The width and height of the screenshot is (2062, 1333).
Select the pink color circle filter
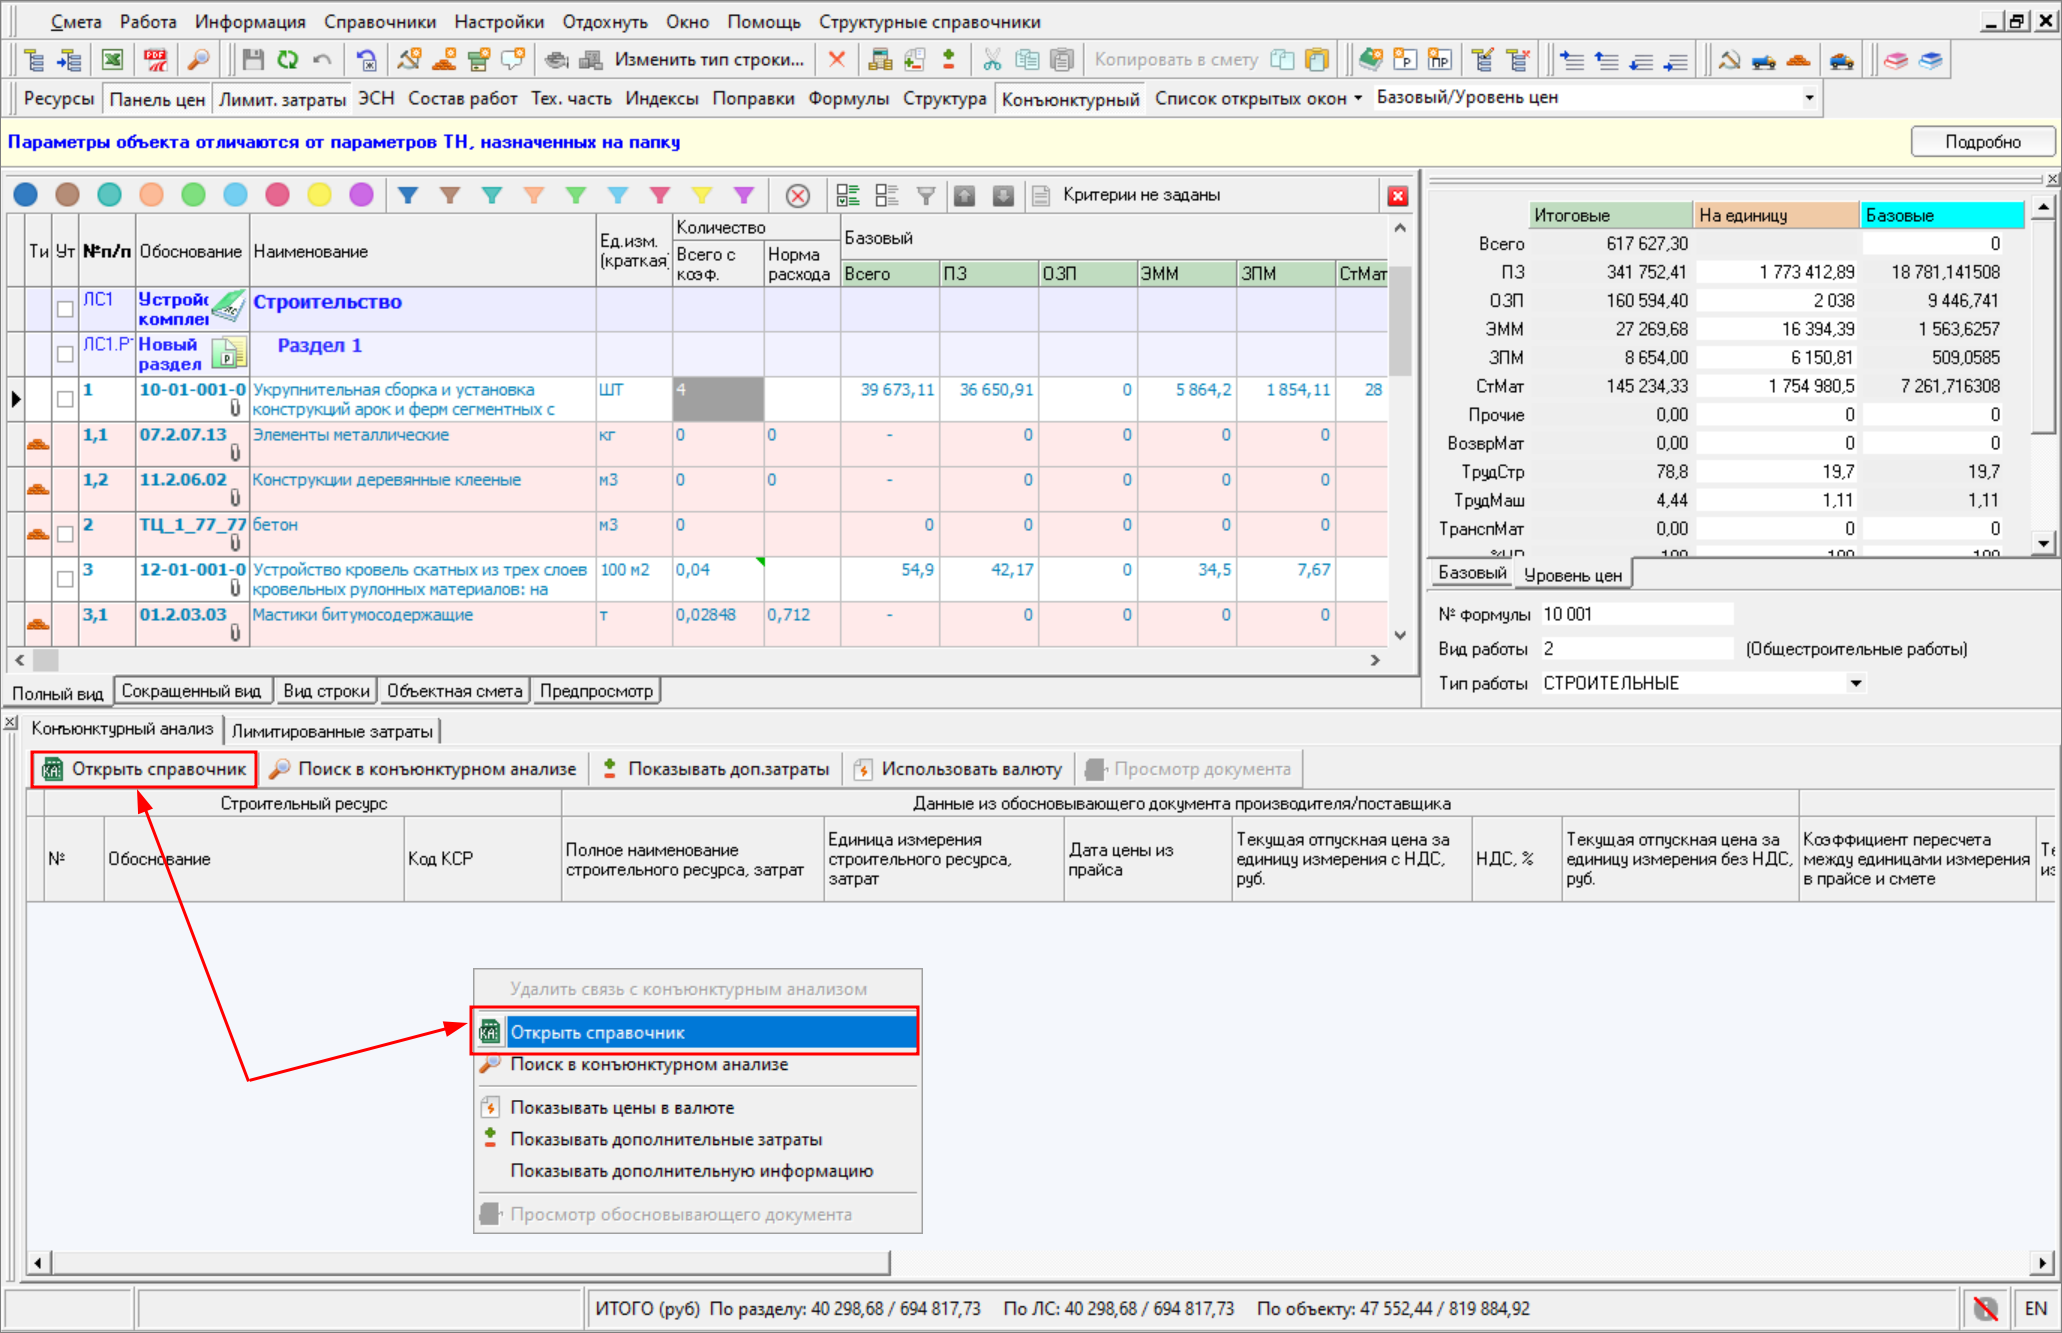coord(277,195)
